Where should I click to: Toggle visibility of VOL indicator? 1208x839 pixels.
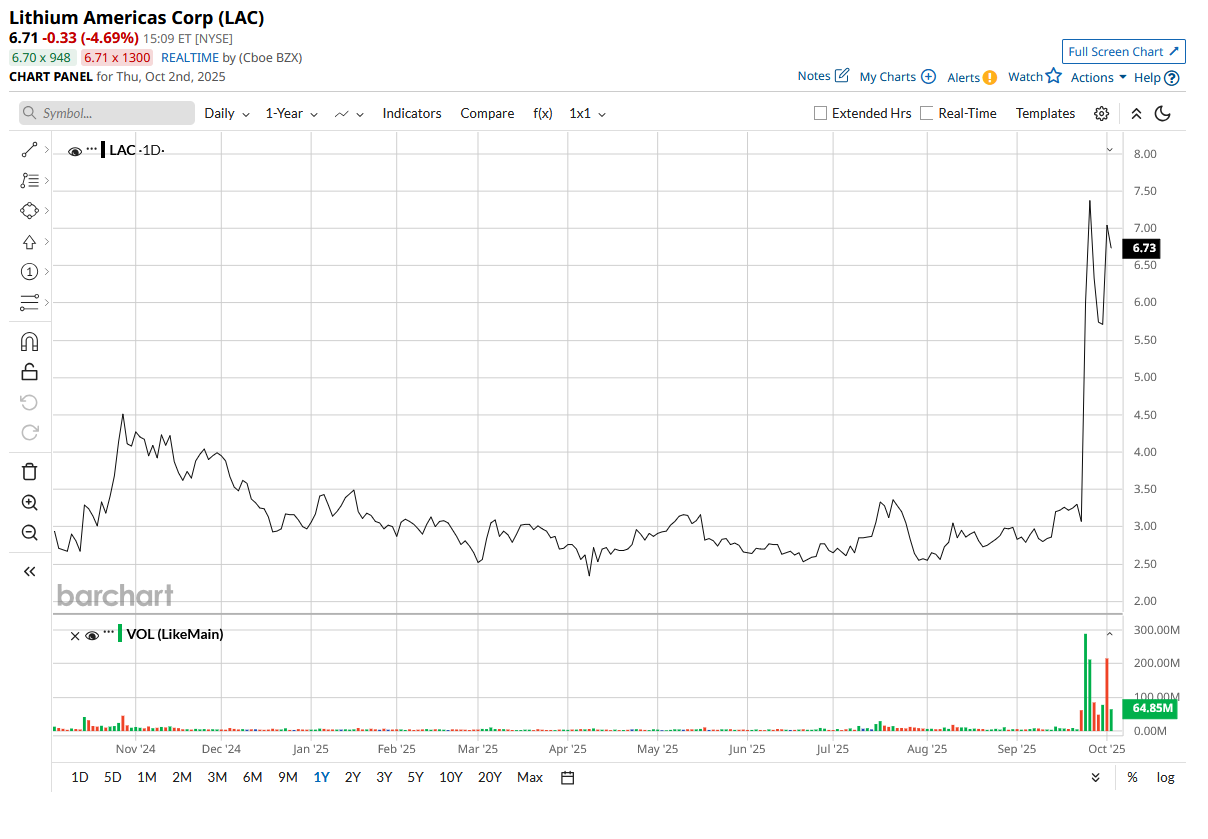point(92,635)
